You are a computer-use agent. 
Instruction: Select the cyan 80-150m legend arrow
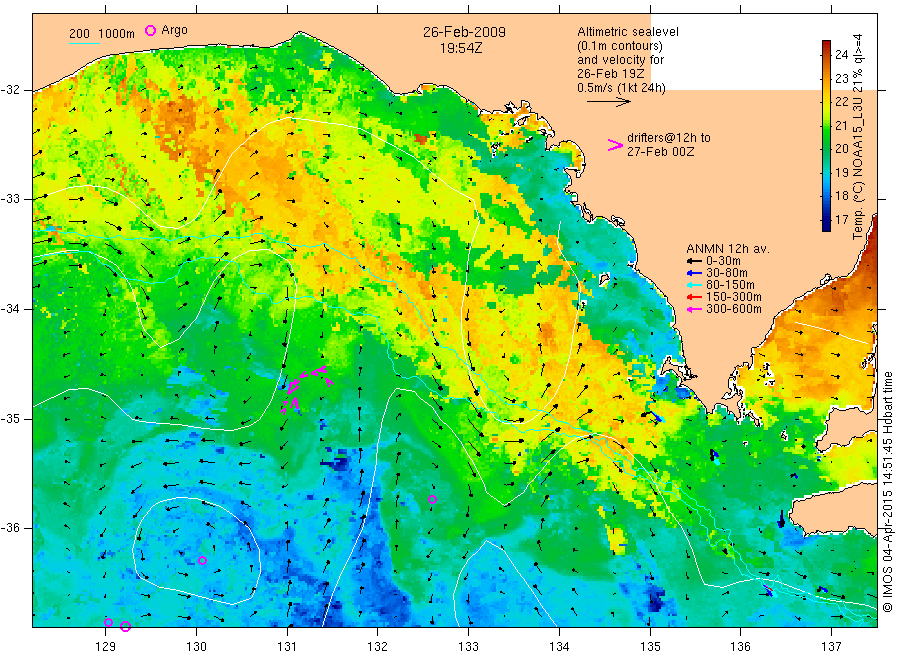(695, 285)
